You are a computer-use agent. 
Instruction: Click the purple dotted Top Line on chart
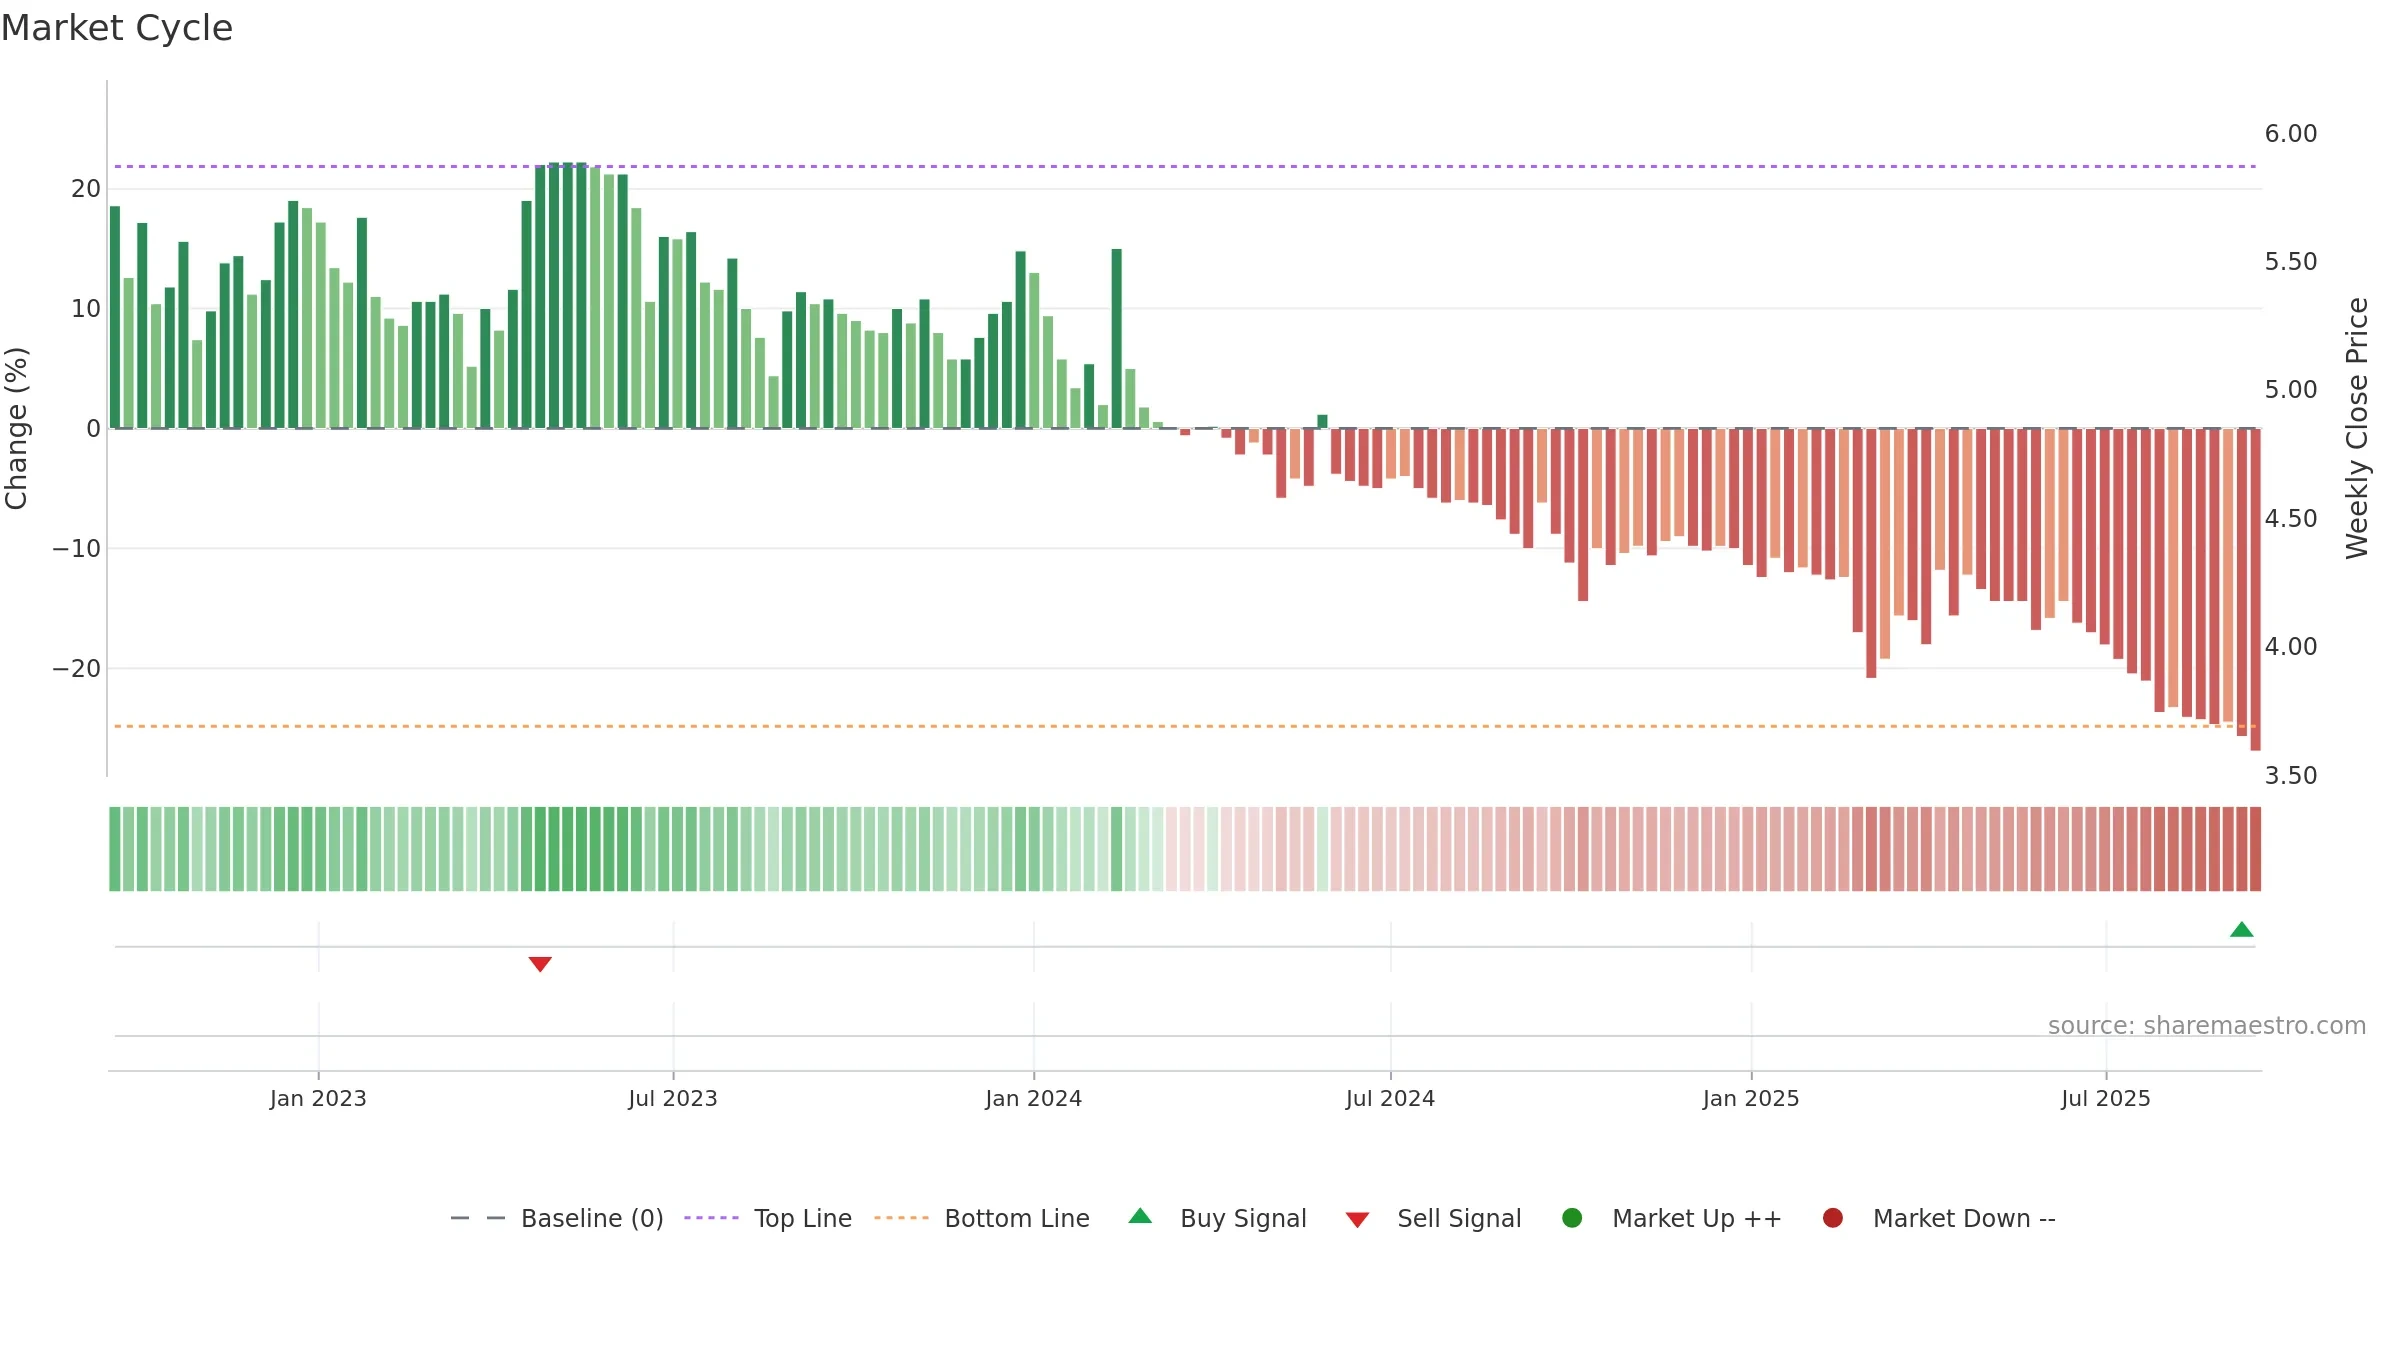click(1185, 166)
